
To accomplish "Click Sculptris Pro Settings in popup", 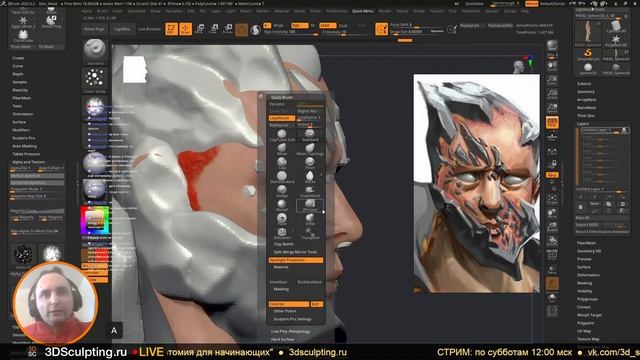I will pos(293,319).
